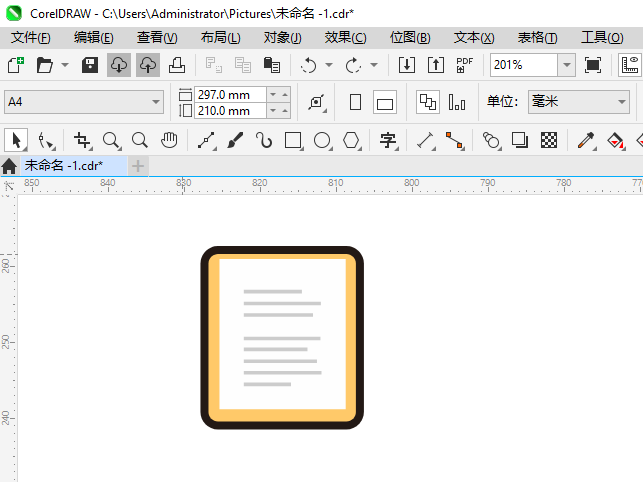Open the 编辑(E) menu
The width and height of the screenshot is (643, 482).
(93, 38)
